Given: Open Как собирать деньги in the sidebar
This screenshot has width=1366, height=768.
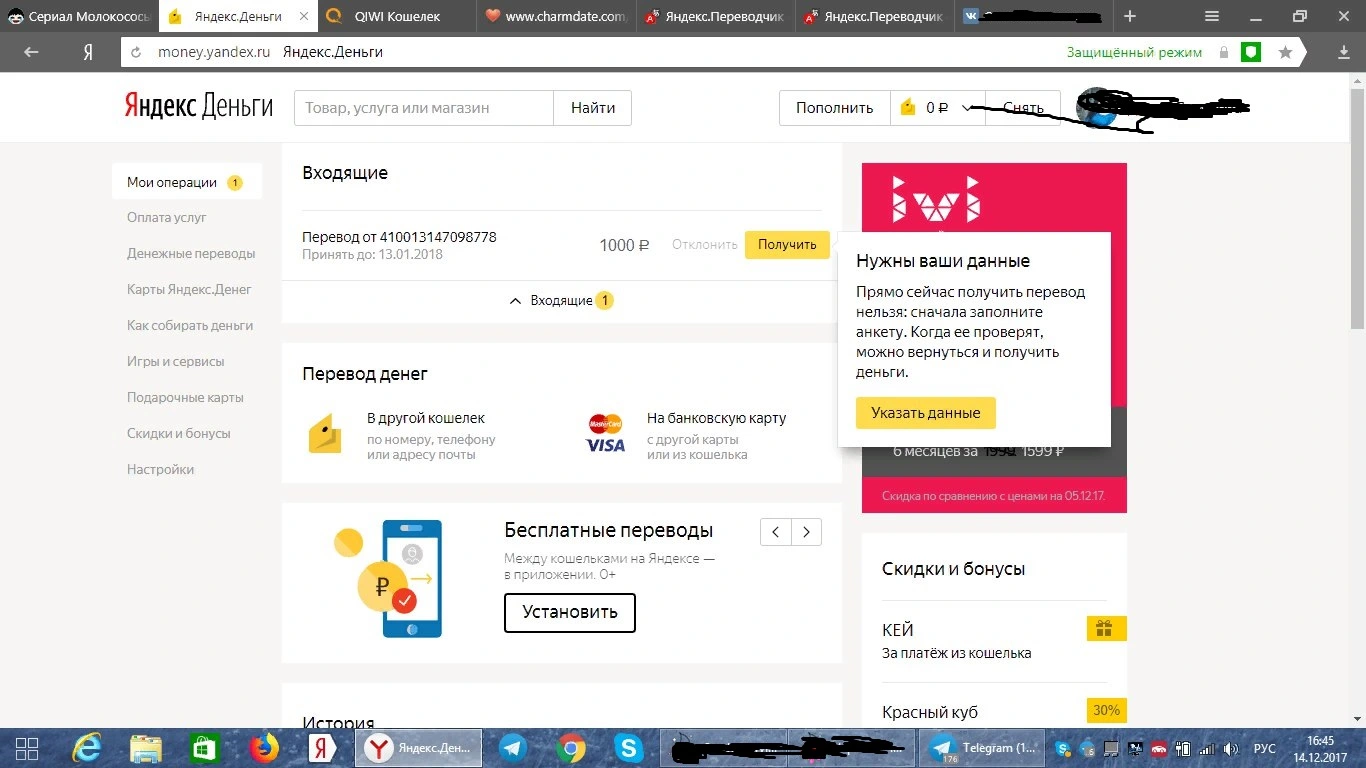Looking at the screenshot, I should pos(190,325).
